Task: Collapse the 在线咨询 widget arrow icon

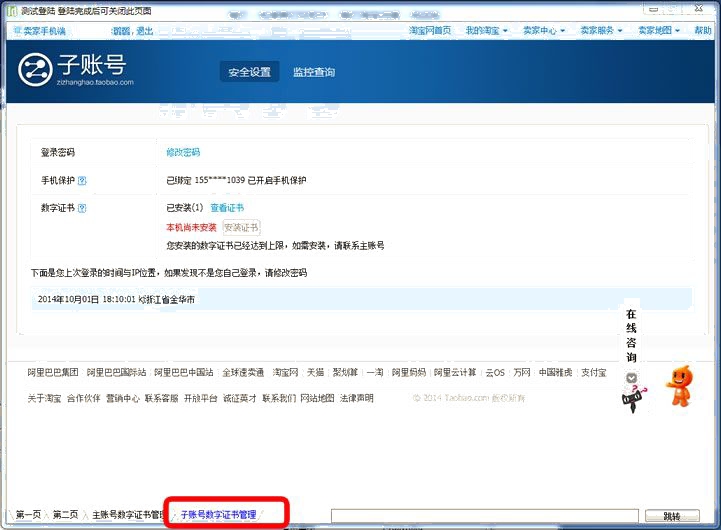Action: click(x=632, y=378)
